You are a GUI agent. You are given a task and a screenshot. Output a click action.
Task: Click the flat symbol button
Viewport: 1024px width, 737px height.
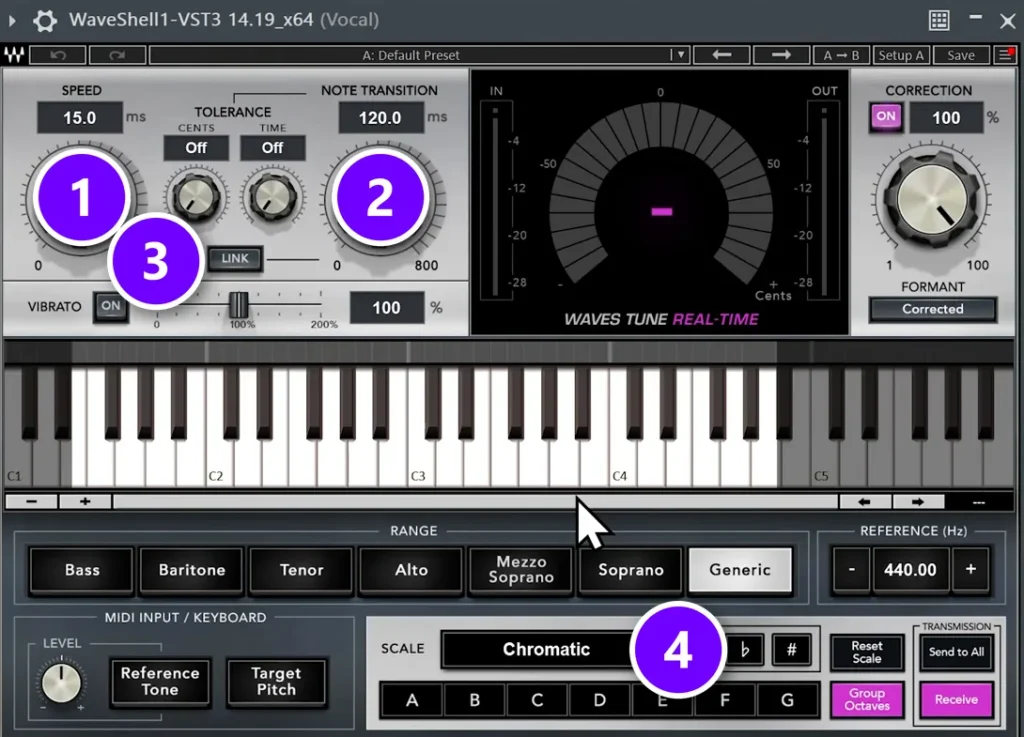click(744, 650)
